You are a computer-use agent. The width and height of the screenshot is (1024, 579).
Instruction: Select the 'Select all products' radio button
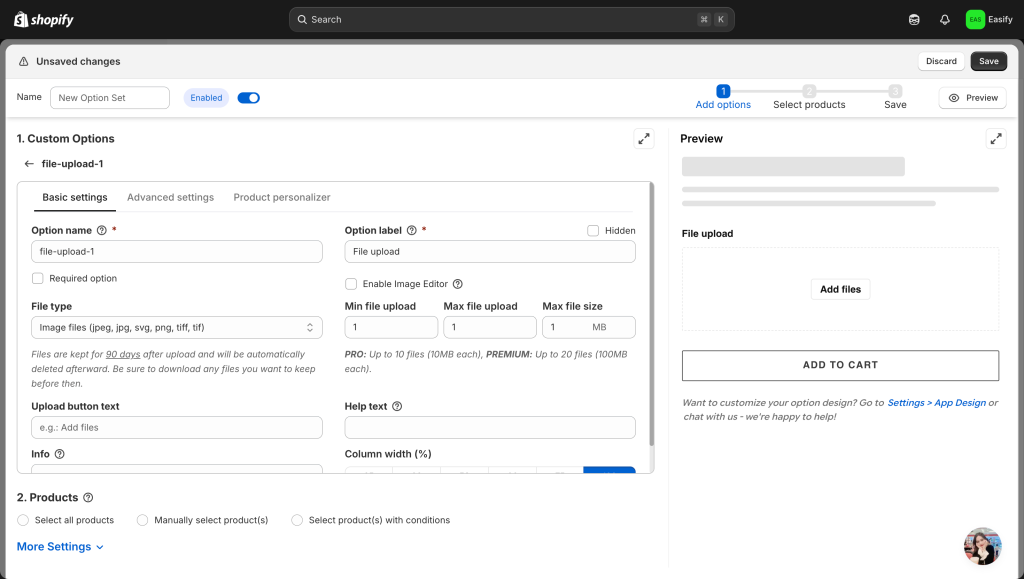(x=23, y=520)
